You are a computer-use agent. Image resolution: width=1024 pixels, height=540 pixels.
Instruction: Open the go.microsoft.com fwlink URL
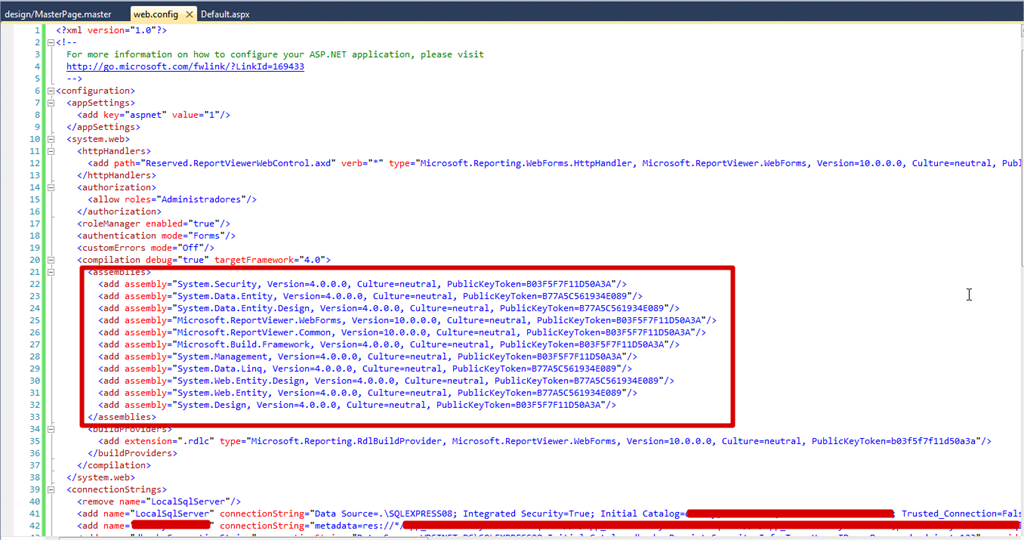(x=185, y=66)
